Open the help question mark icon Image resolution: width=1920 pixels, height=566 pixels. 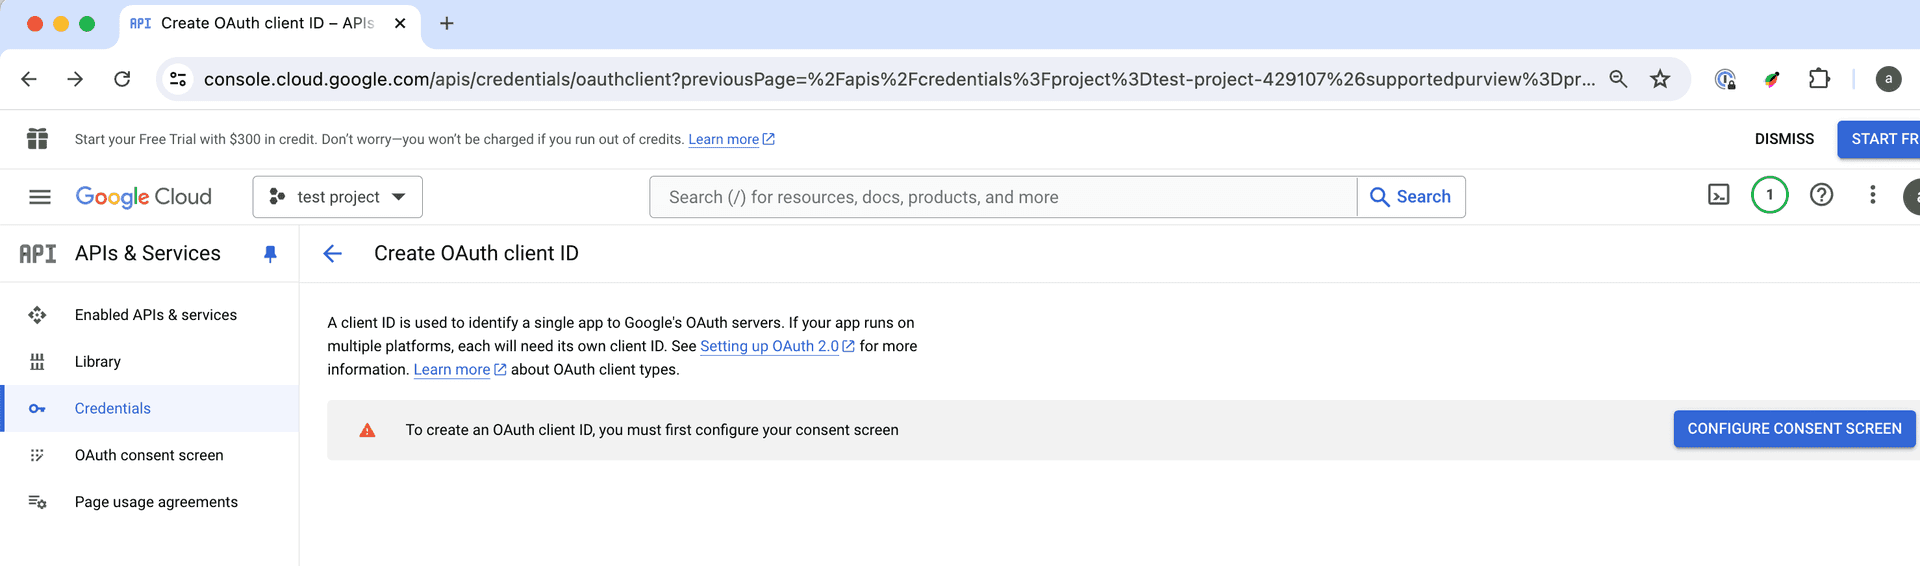pos(1821,195)
